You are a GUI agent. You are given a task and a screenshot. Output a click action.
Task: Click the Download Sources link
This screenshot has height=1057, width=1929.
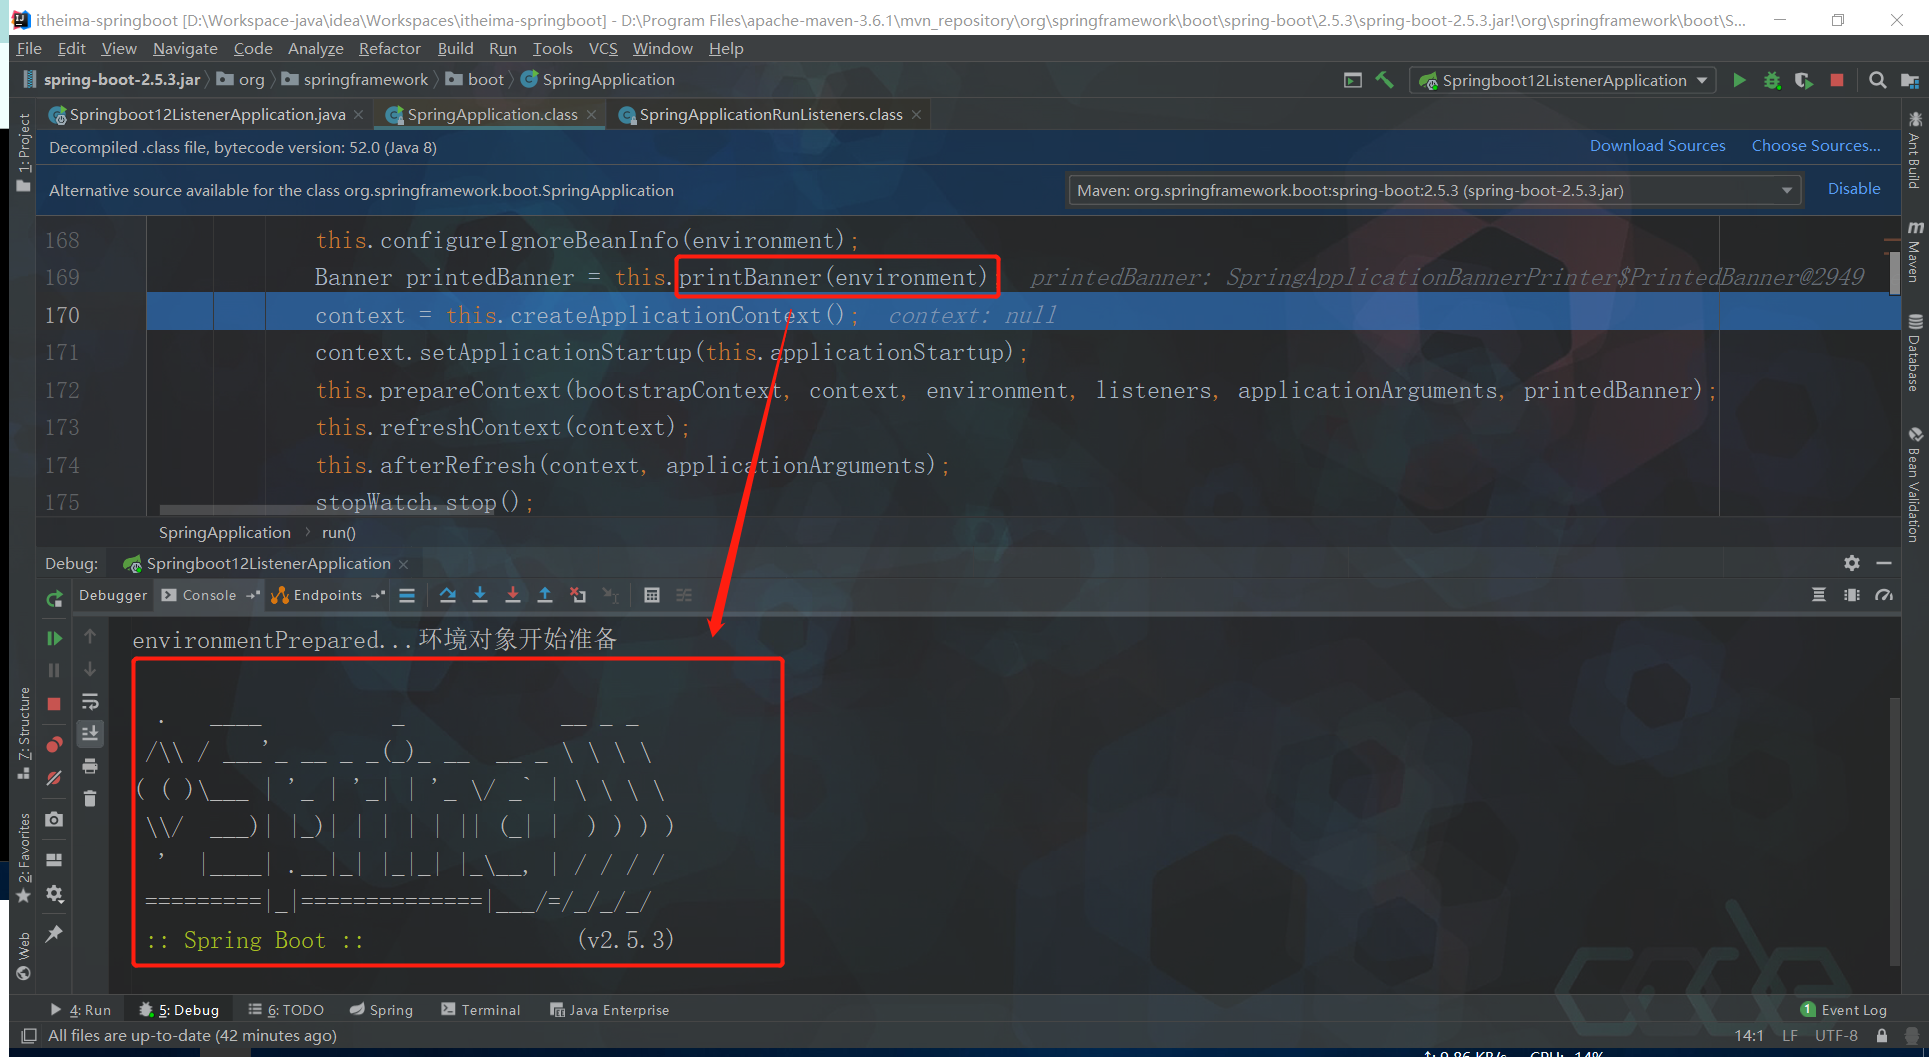click(1657, 146)
